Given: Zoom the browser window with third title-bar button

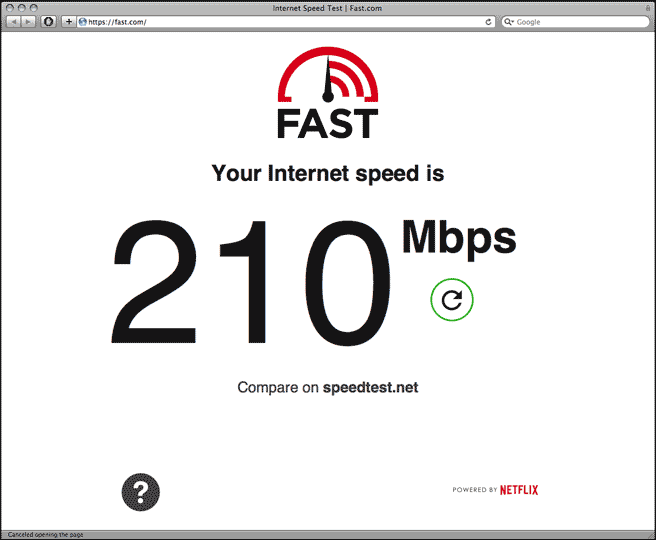Looking at the screenshot, I should tap(33, 8).
